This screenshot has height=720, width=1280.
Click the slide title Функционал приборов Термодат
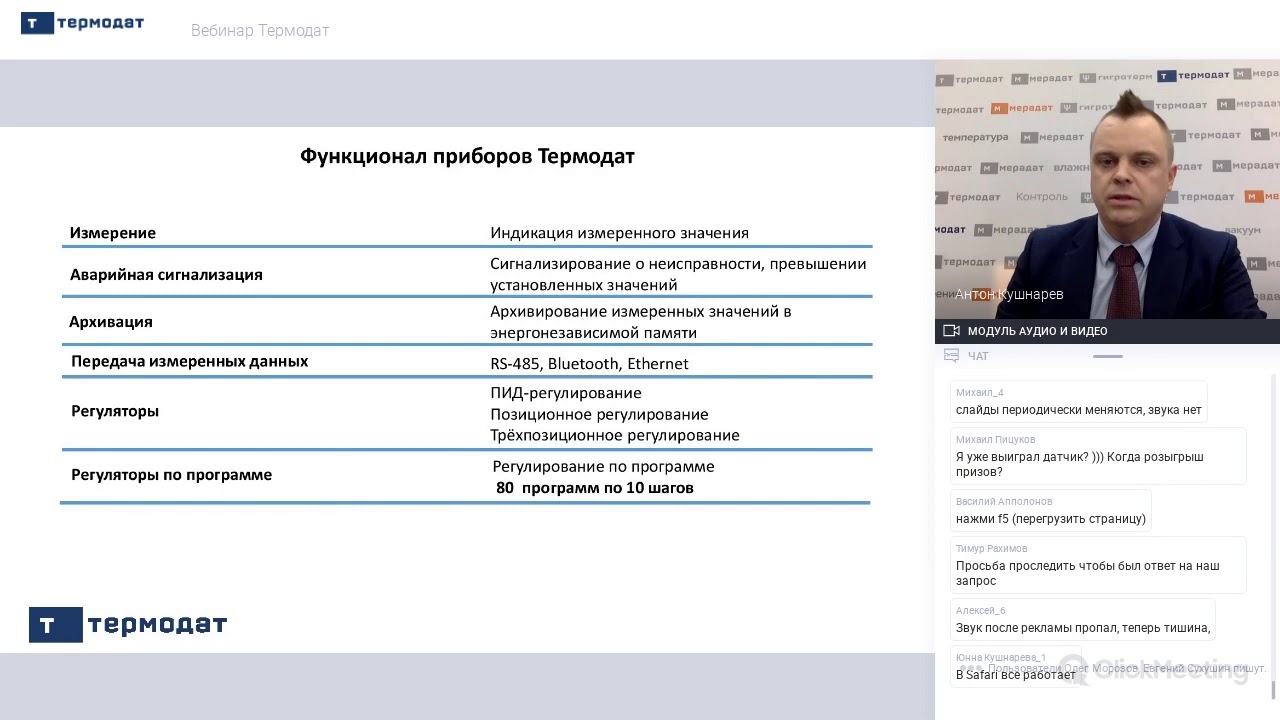point(467,156)
